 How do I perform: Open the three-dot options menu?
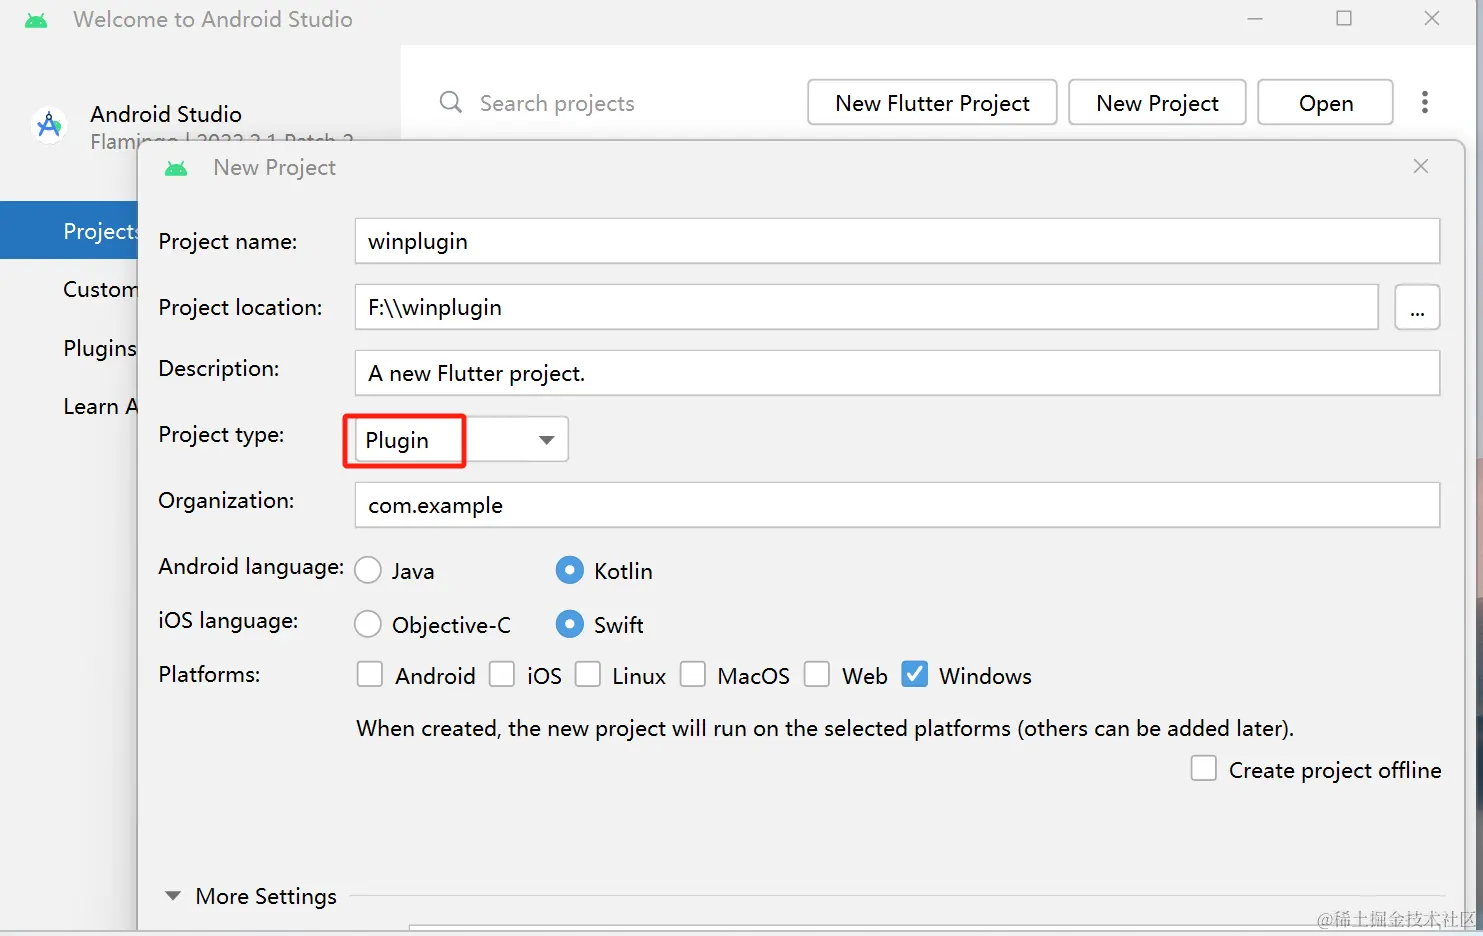(1424, 102)
